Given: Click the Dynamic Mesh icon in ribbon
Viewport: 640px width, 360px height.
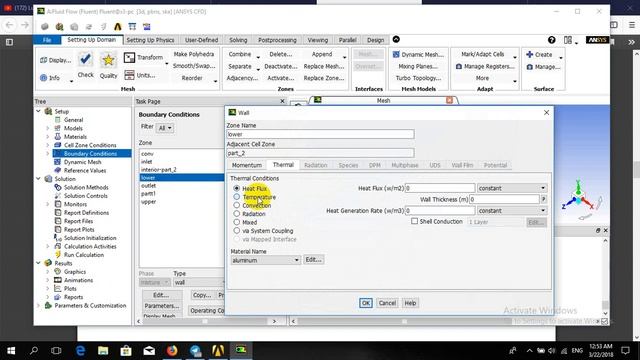Looking at the screenshot, I should pyautogui.click(x=396, y=54).
